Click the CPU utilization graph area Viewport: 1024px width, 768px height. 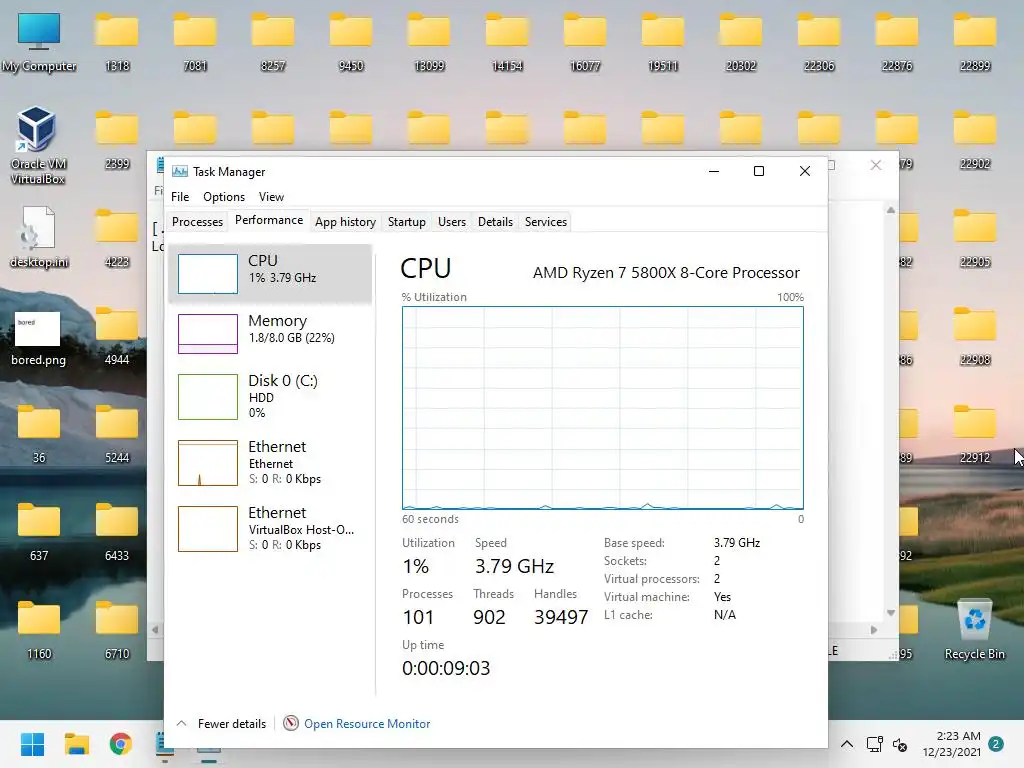click(603, 408)
